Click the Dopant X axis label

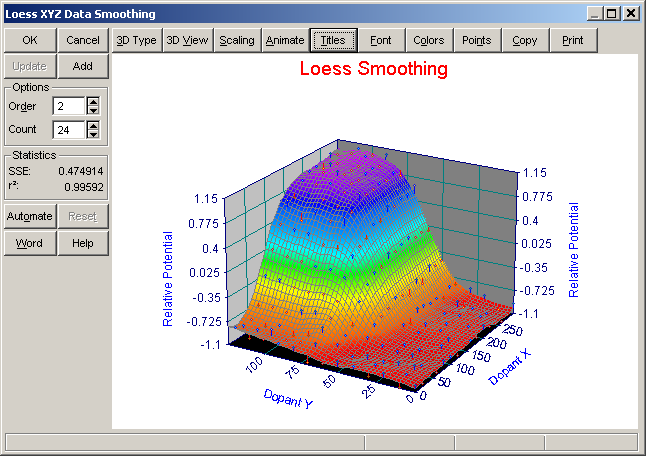click(x=510, y=367)
